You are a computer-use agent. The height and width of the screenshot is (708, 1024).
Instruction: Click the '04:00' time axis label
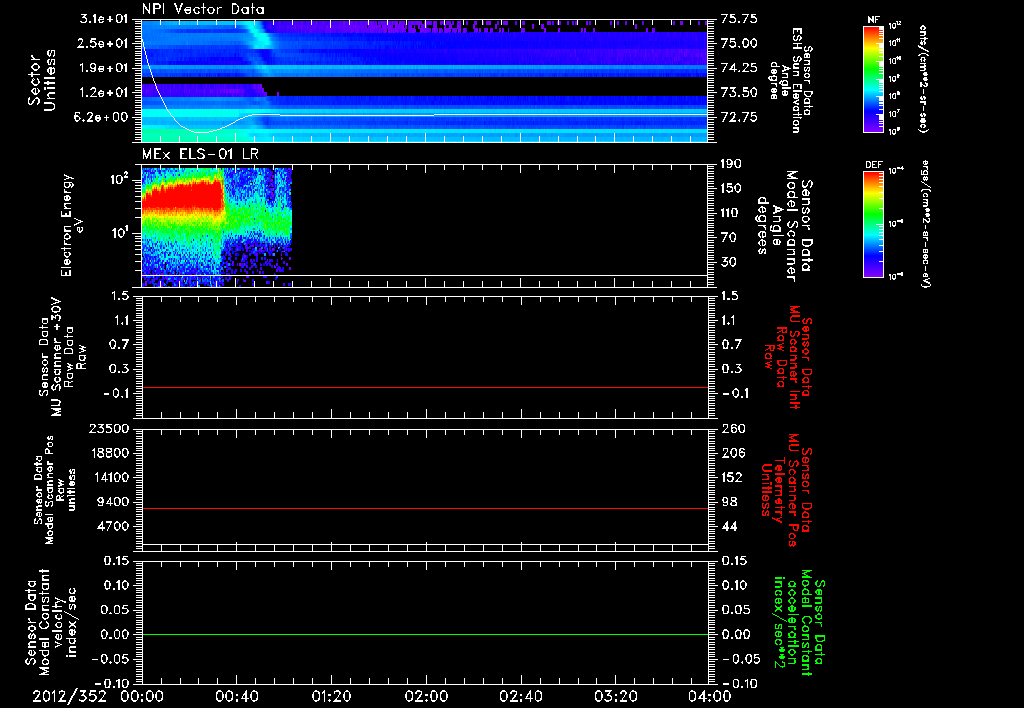click(x=709, y=696)
